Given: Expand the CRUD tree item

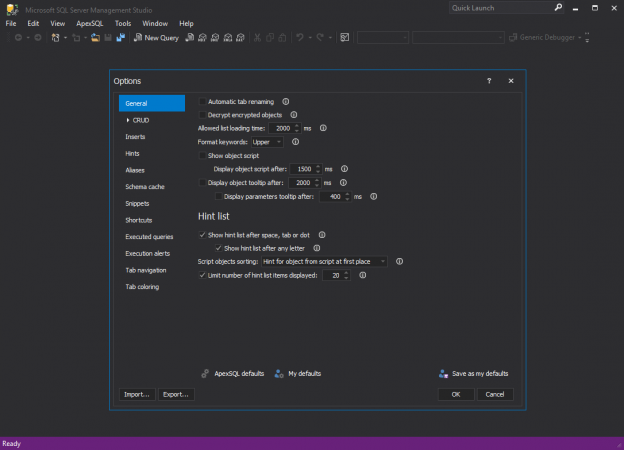Looking at the screenshot, I should (x=128, y=120).
